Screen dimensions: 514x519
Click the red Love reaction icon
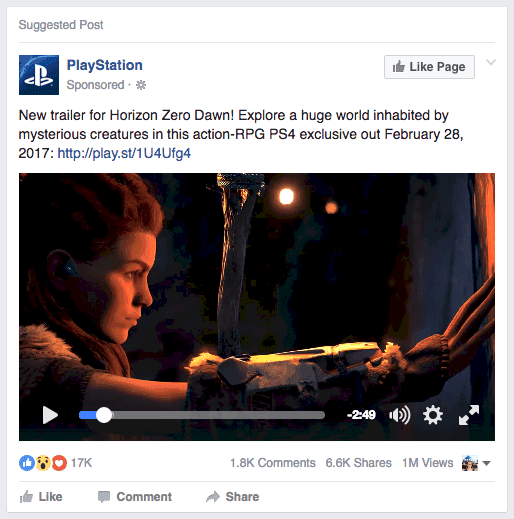point(59,463)
